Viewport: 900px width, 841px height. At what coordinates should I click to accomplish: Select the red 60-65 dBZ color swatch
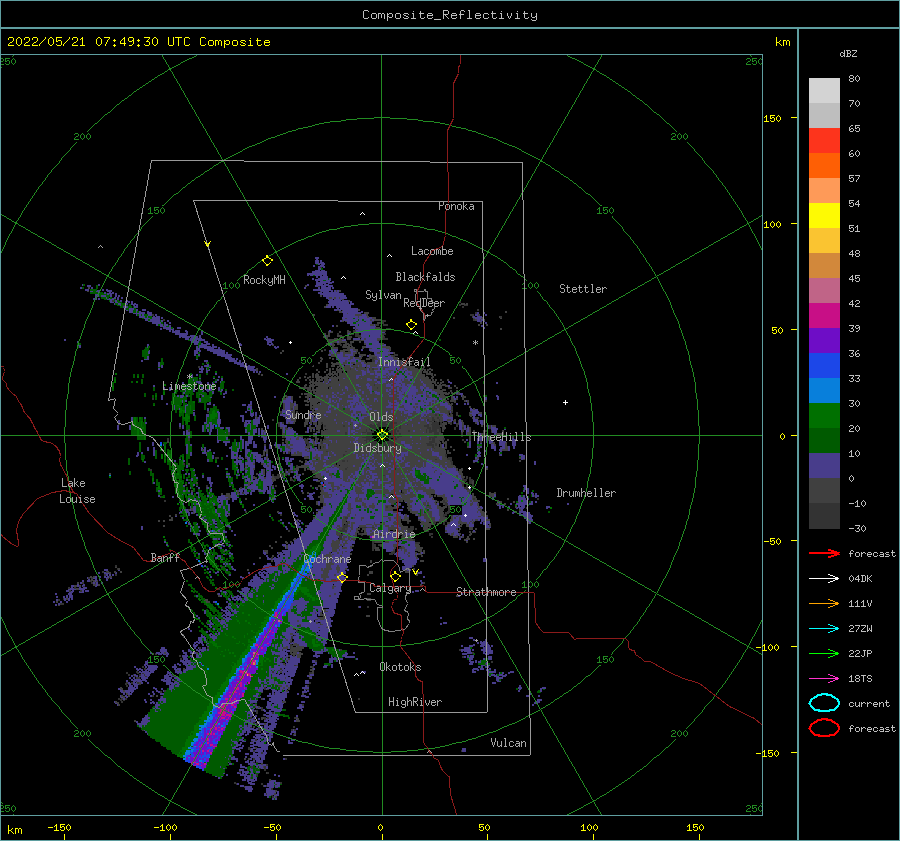[824, 141]
